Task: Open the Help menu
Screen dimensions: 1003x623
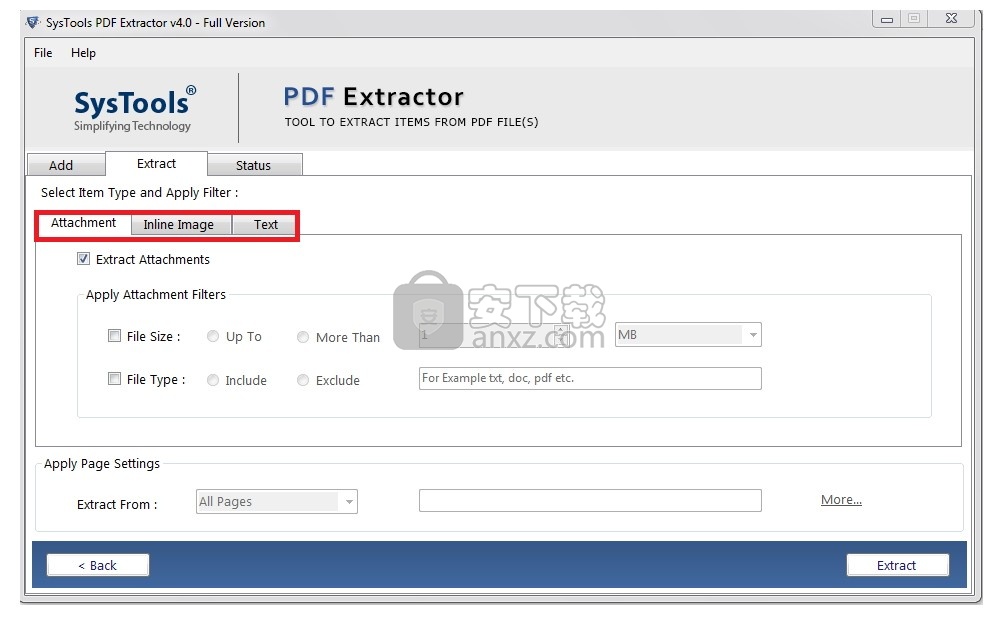Action: pyautogui.click(x=83, y=52)
